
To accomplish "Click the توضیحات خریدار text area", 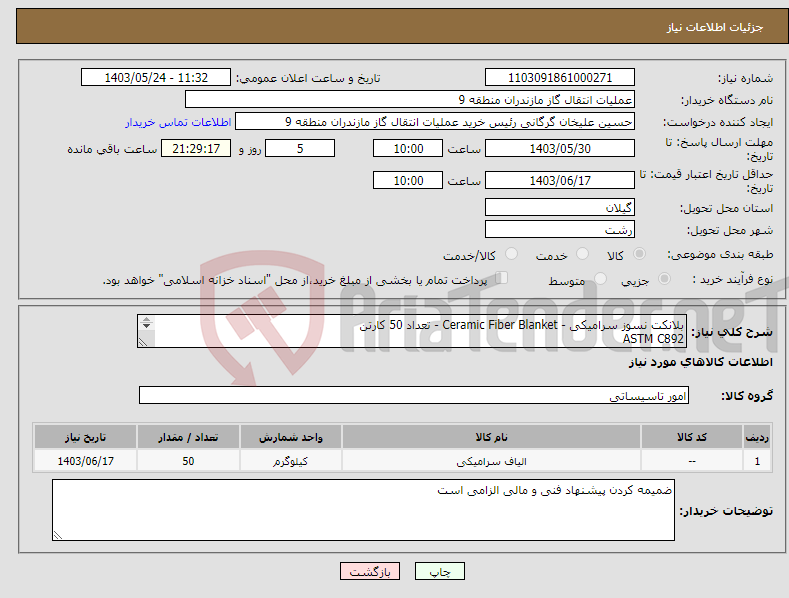I will 363,510.
